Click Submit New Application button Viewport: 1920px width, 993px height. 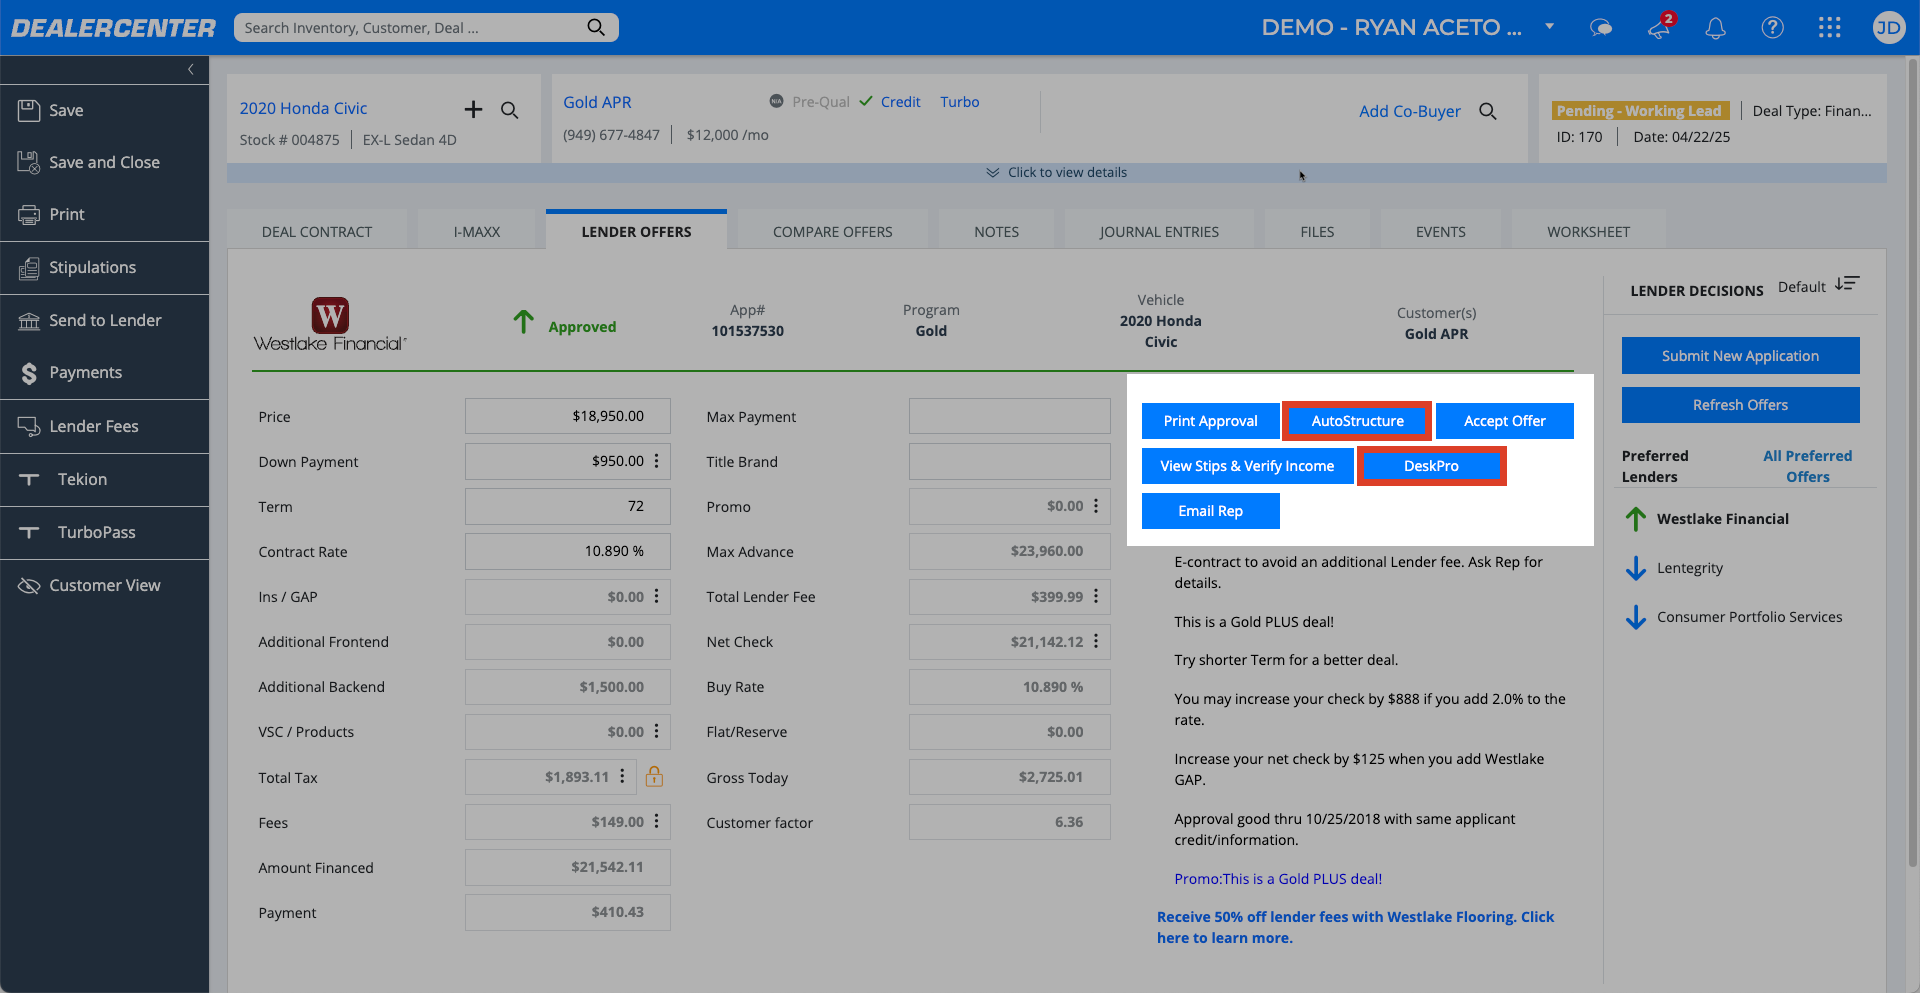click(1740, 356)
